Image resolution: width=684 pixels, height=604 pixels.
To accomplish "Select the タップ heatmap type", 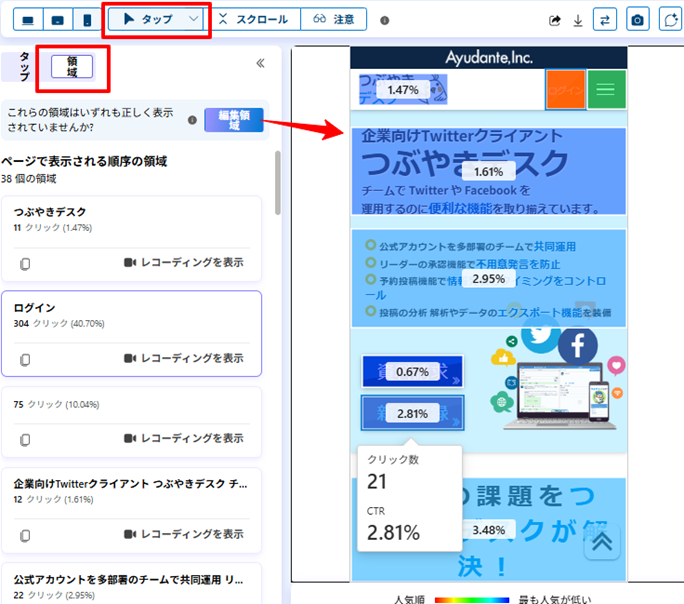I will (148, 19).
